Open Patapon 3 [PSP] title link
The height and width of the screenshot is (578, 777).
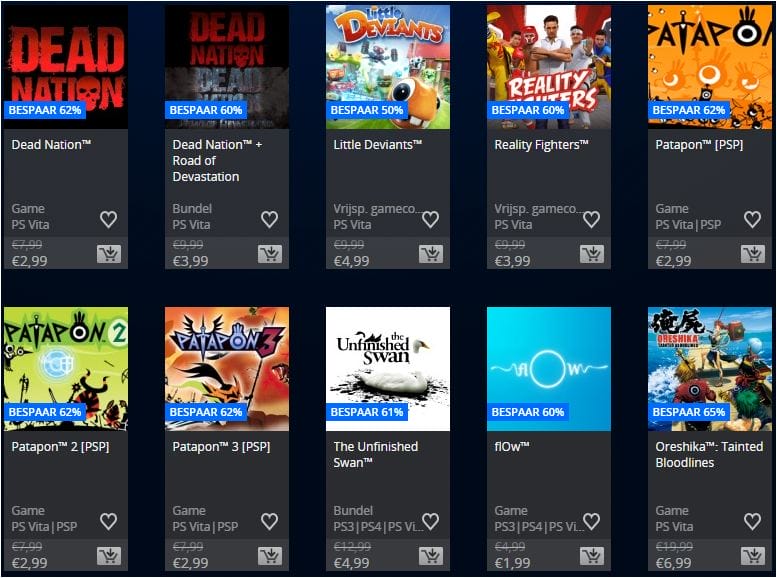click(x=221, y=447)
